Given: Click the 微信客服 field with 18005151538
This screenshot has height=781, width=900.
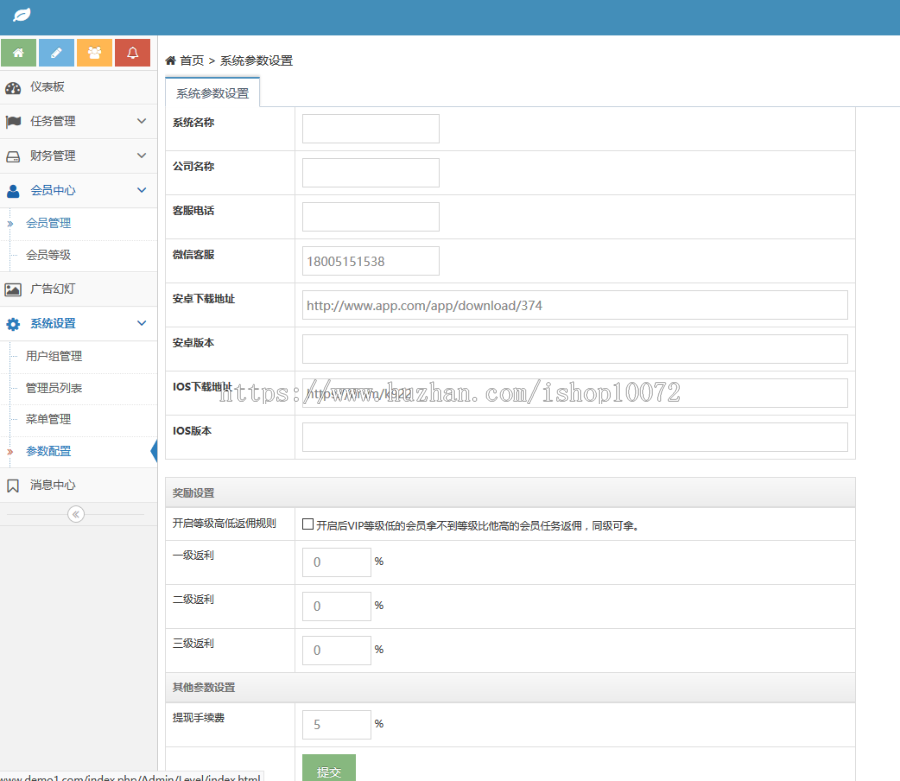Looking at the screenshot, I should 371,261.
